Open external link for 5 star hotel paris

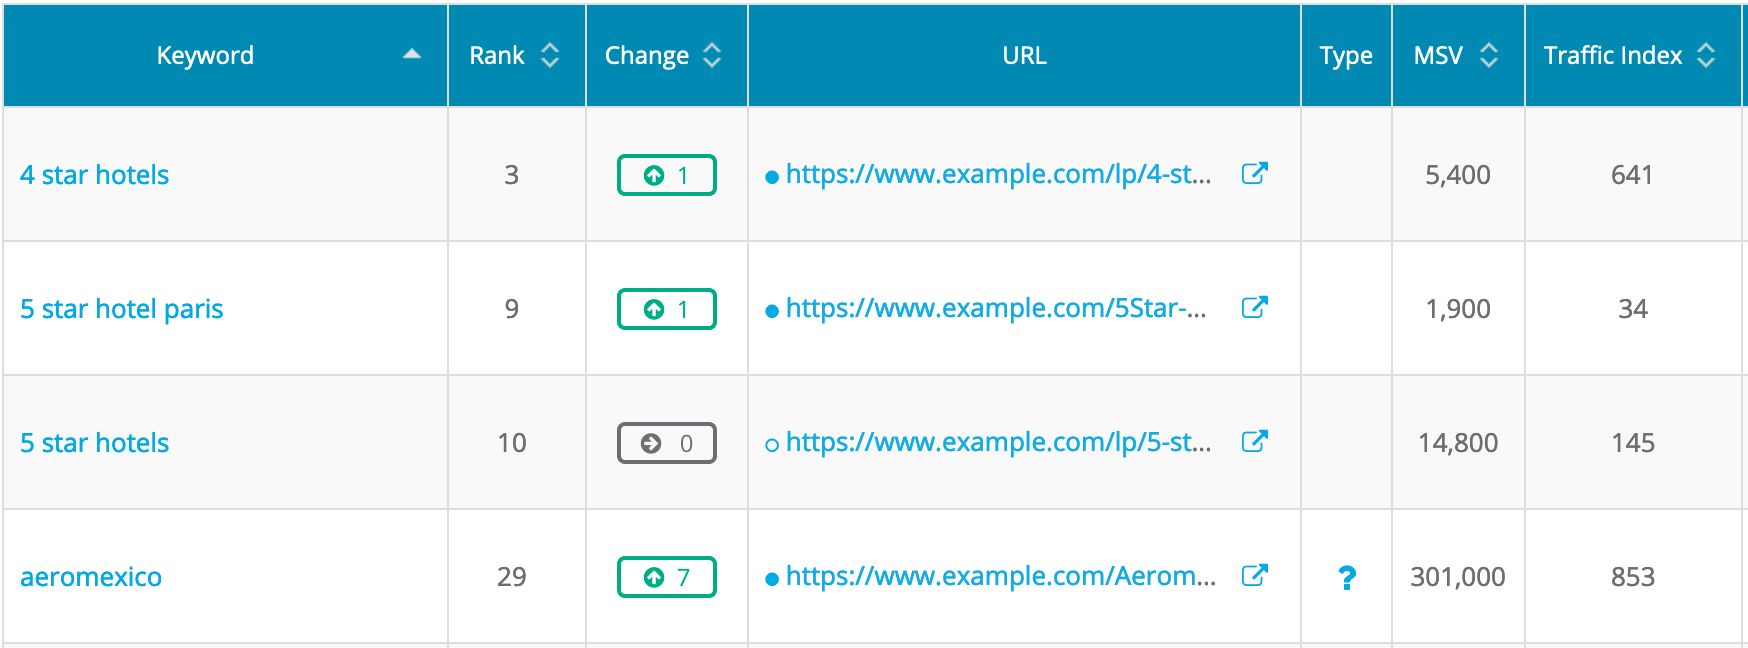1255,308
